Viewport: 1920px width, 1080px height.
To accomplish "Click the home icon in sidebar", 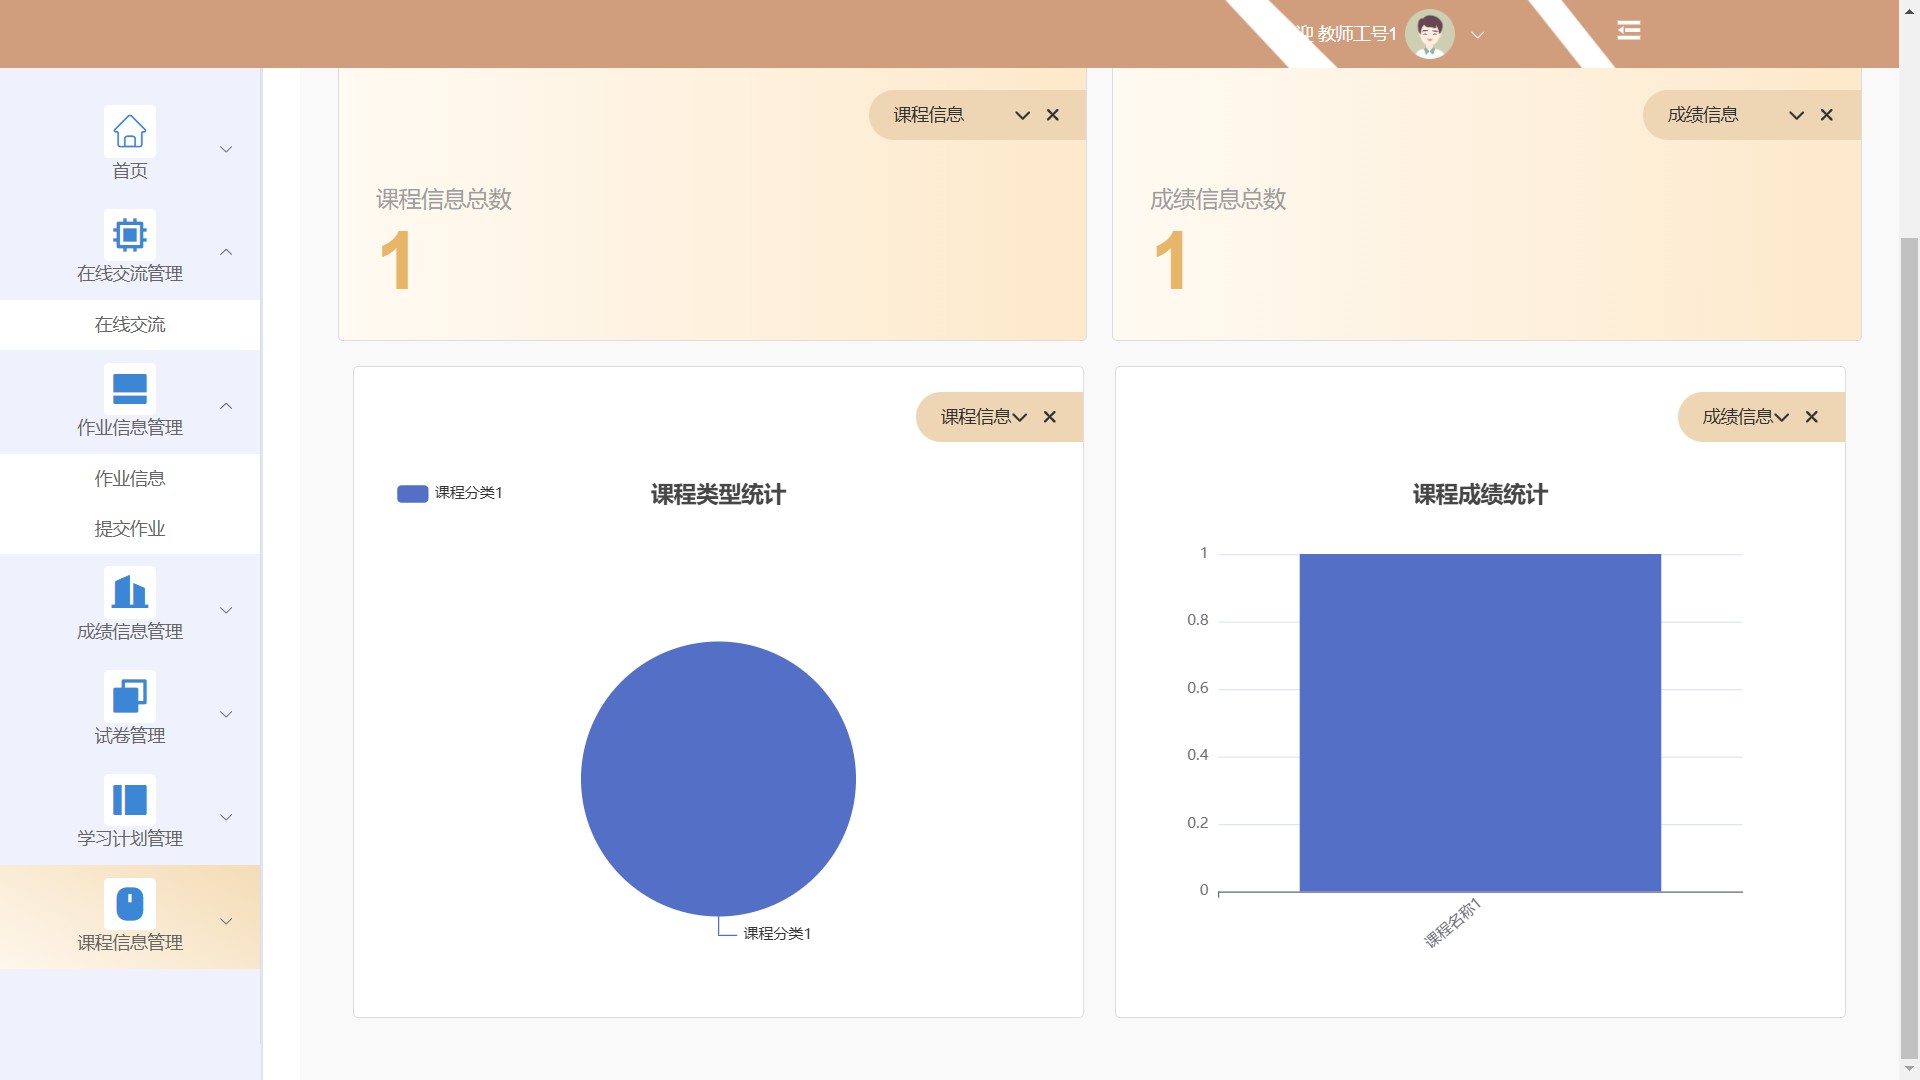I will point(129,131).
